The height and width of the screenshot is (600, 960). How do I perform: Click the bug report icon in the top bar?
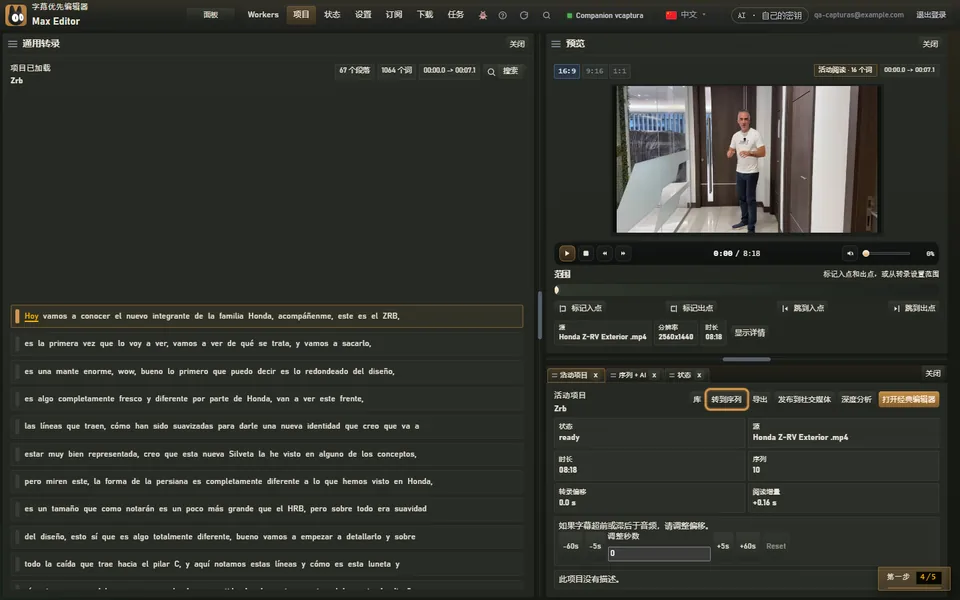click(482, 15)
